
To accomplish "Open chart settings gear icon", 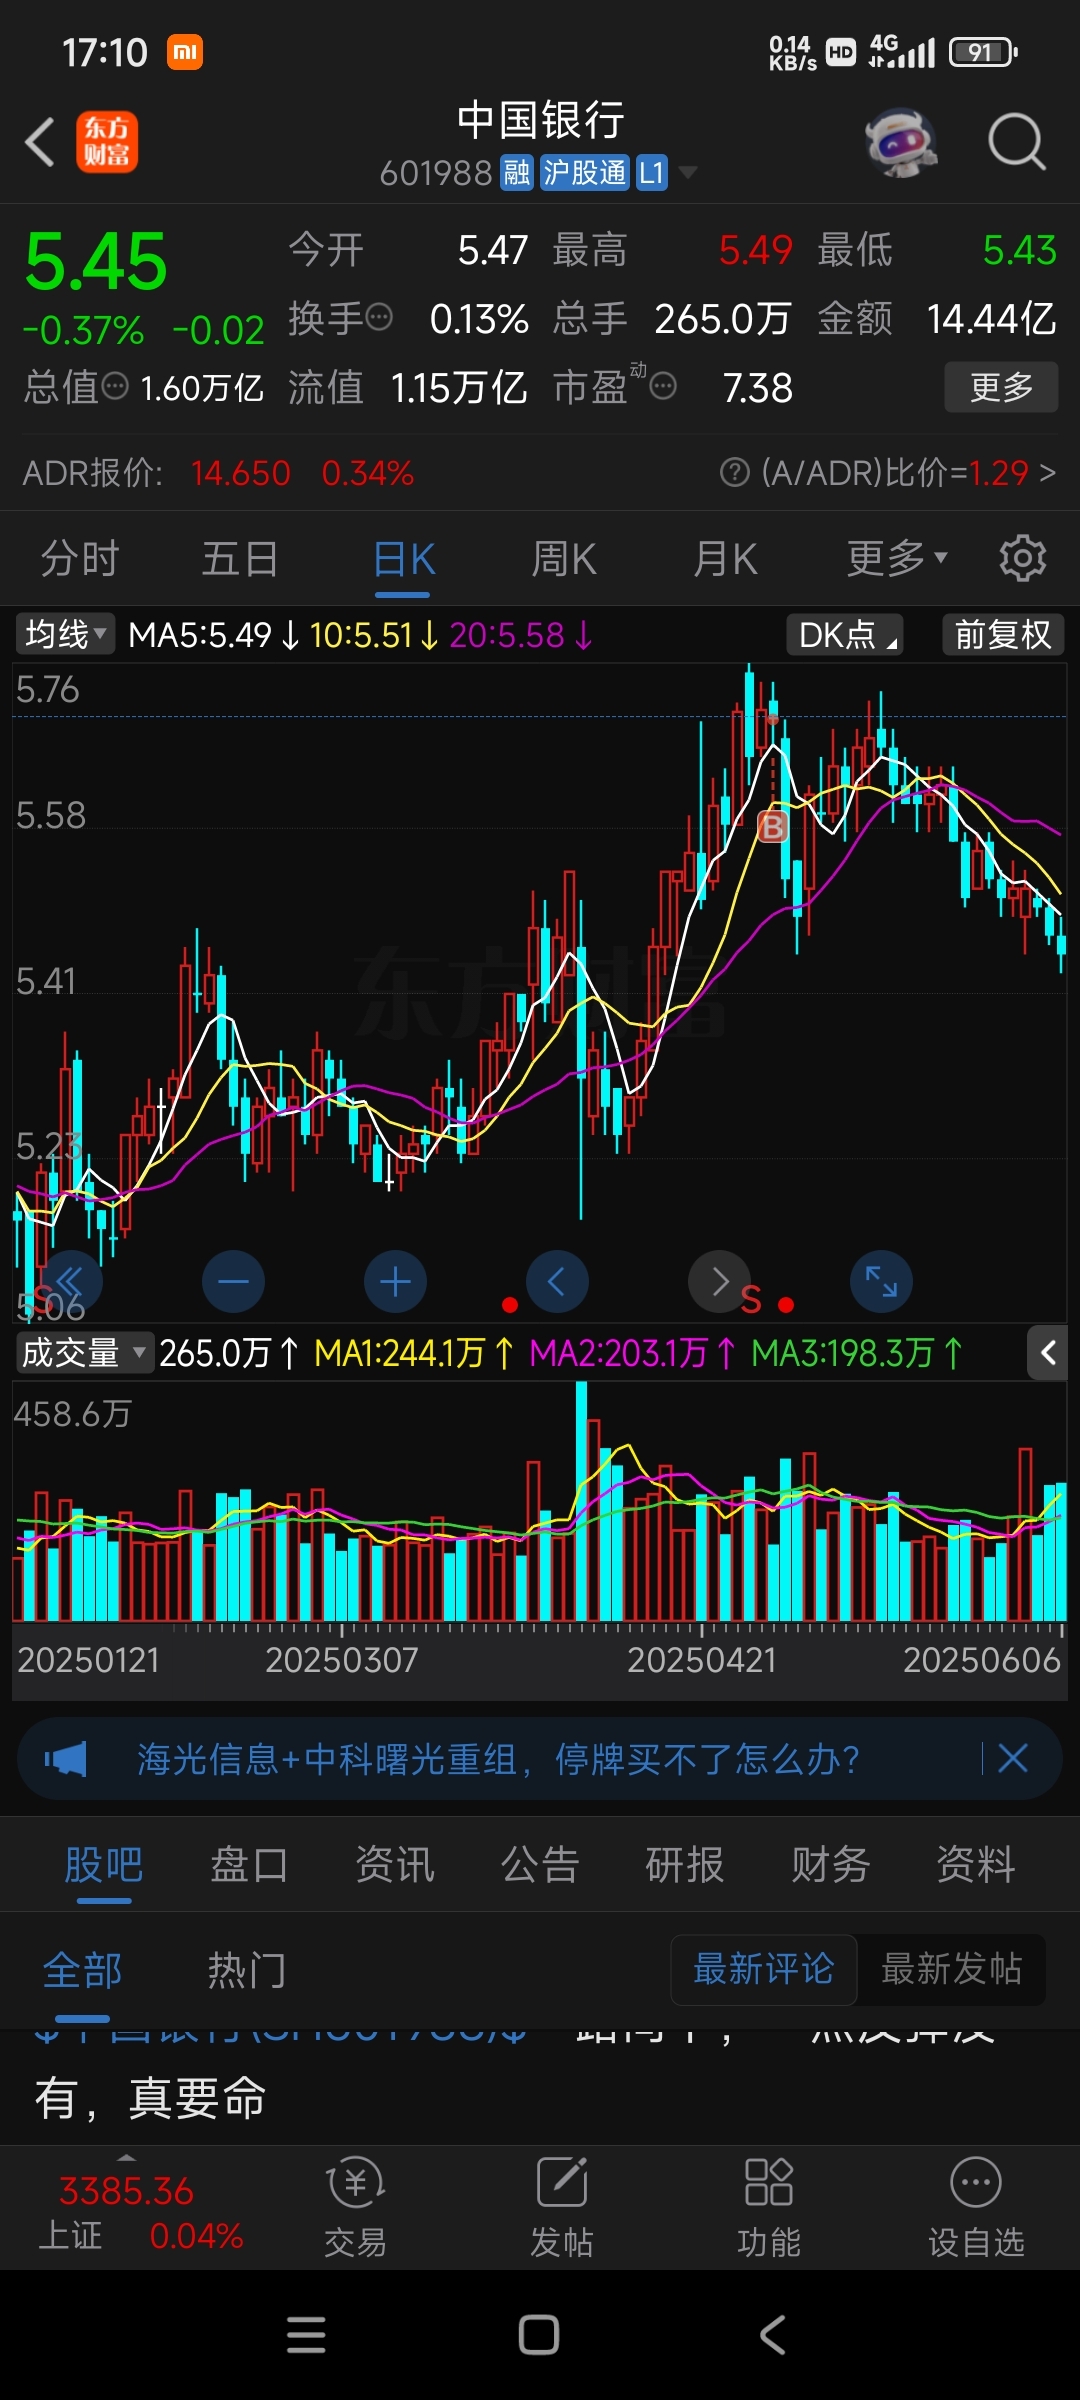I will pos(1022,558).
